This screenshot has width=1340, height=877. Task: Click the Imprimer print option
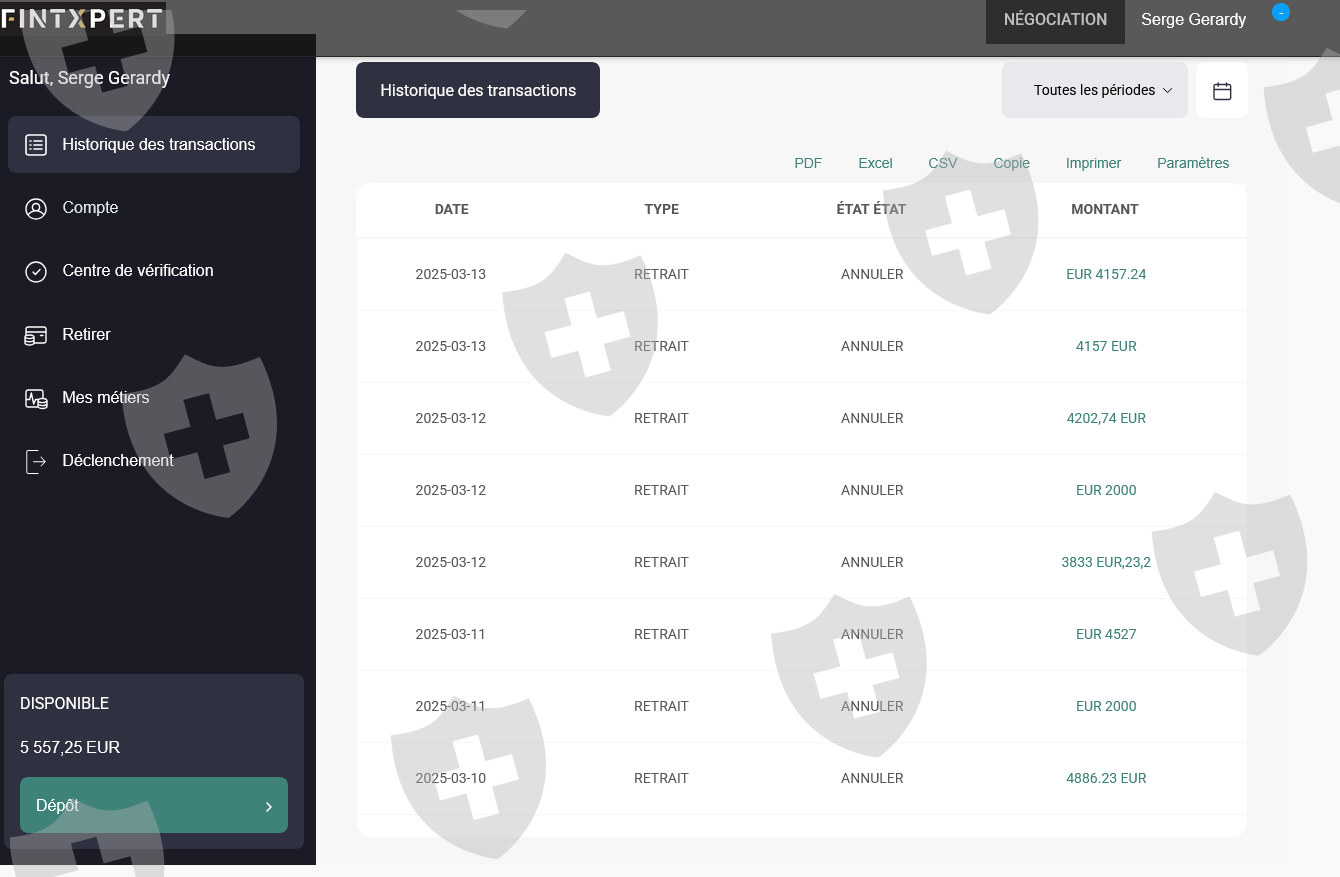tap(1093, 163)
